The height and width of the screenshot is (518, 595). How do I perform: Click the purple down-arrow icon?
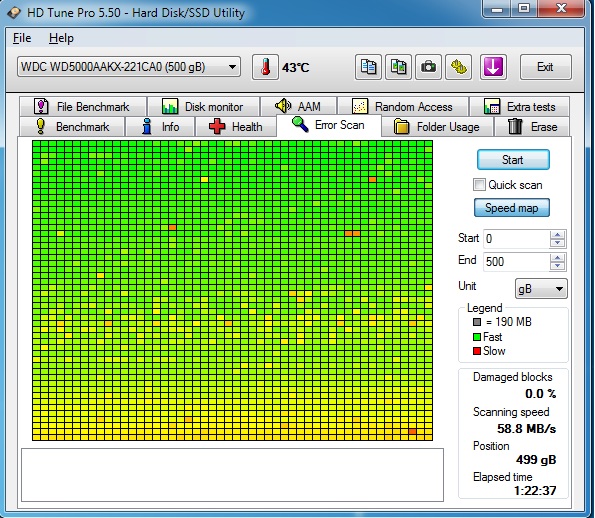tap(493, 67)
